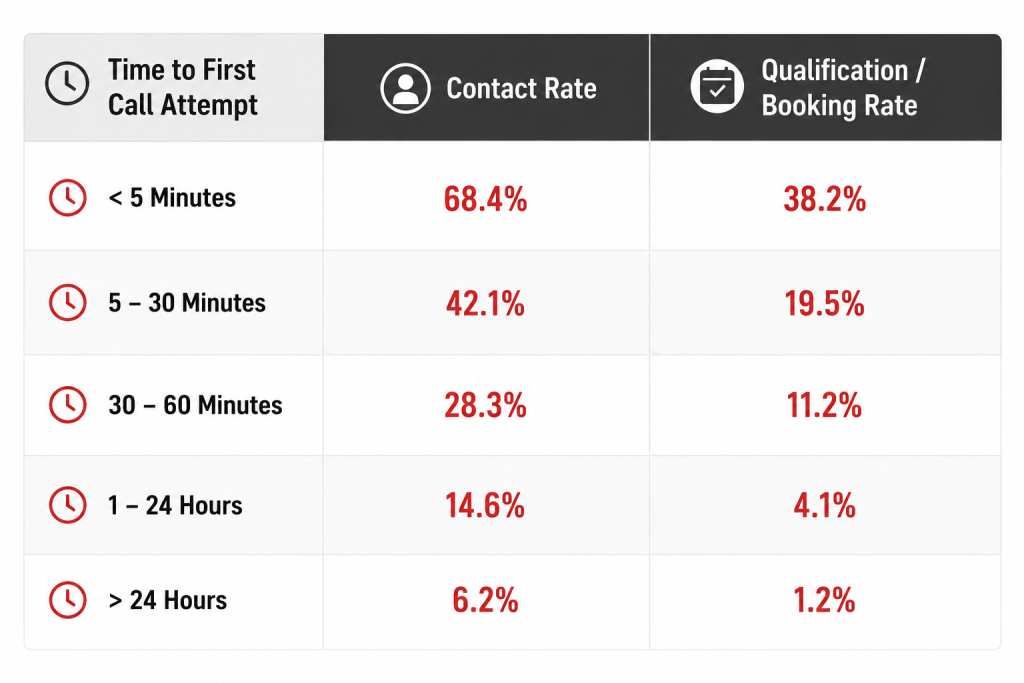This screenshot has height=683, width=1024.
Task: Click the 42.1% contact rate cell
Action: click(x=487, y=303)
